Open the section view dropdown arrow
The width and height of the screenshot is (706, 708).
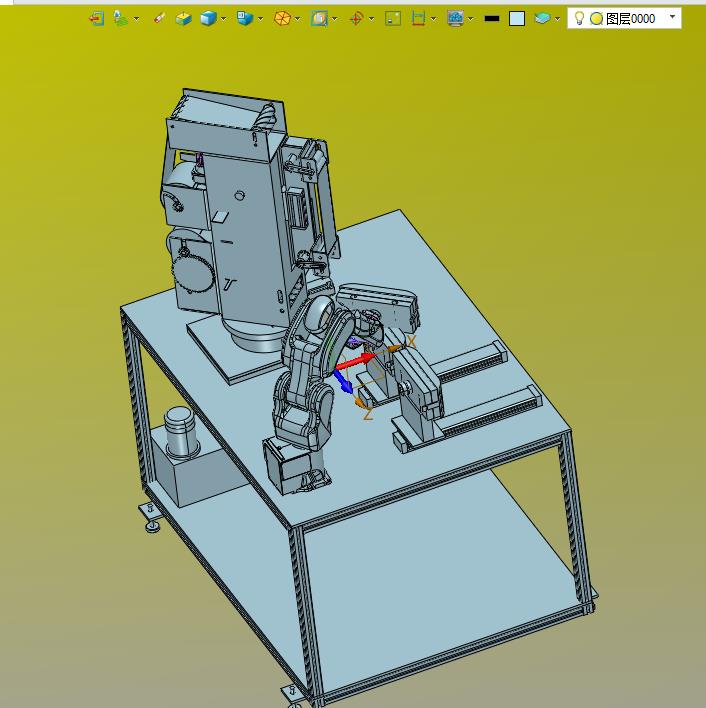tap(334, 19)
